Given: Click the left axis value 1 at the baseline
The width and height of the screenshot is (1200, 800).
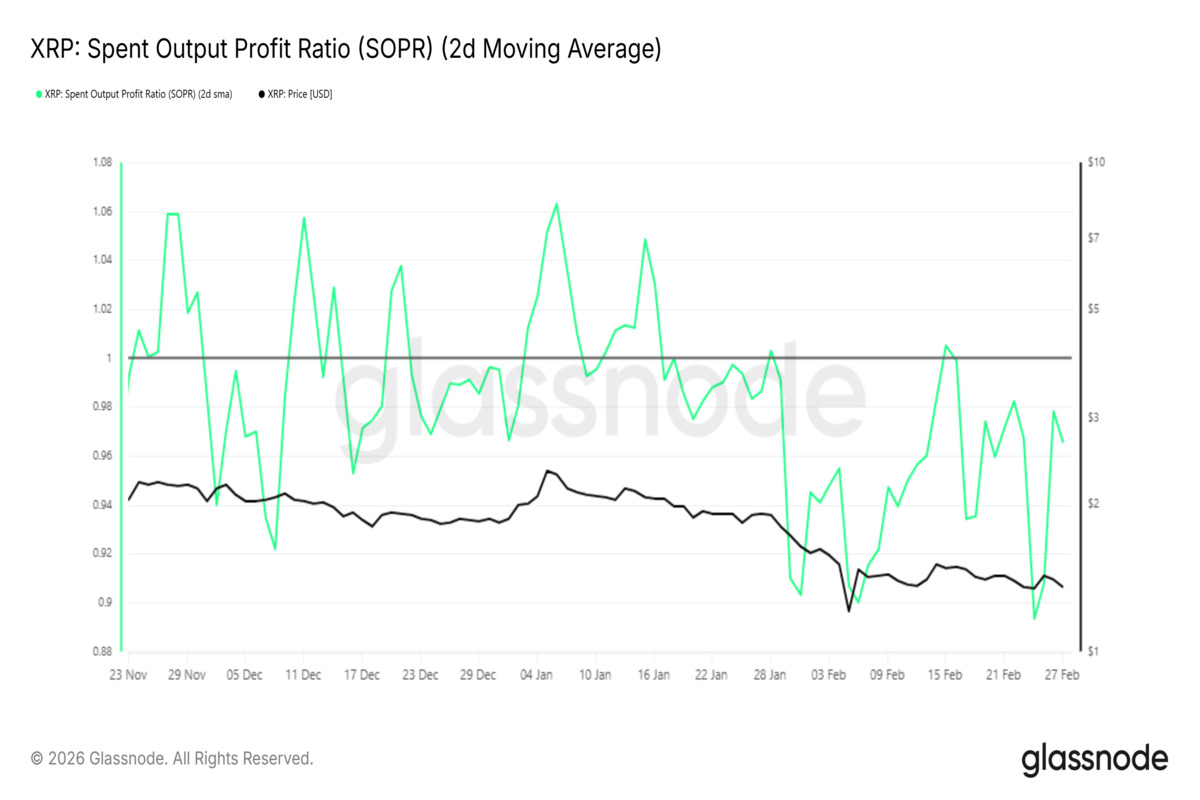Looking at the screenshot, I should point(108,358).
